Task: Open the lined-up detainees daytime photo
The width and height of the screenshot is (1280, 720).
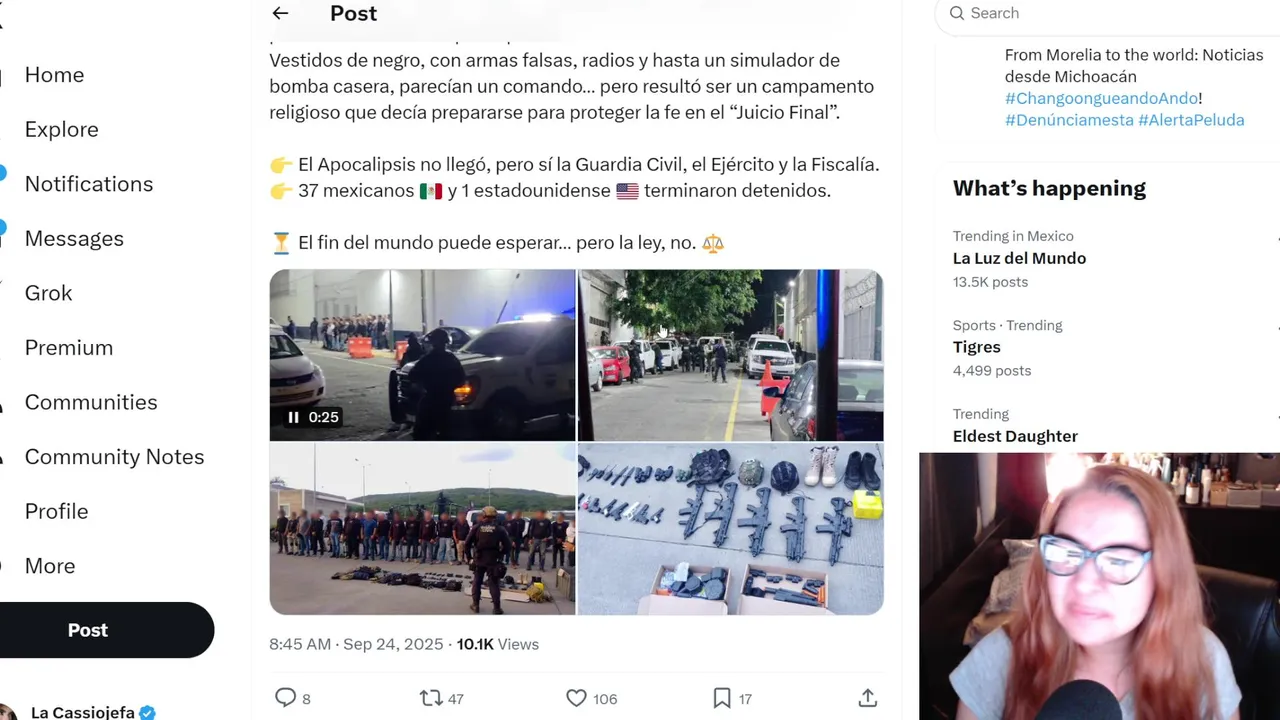Action: point(422,529)
